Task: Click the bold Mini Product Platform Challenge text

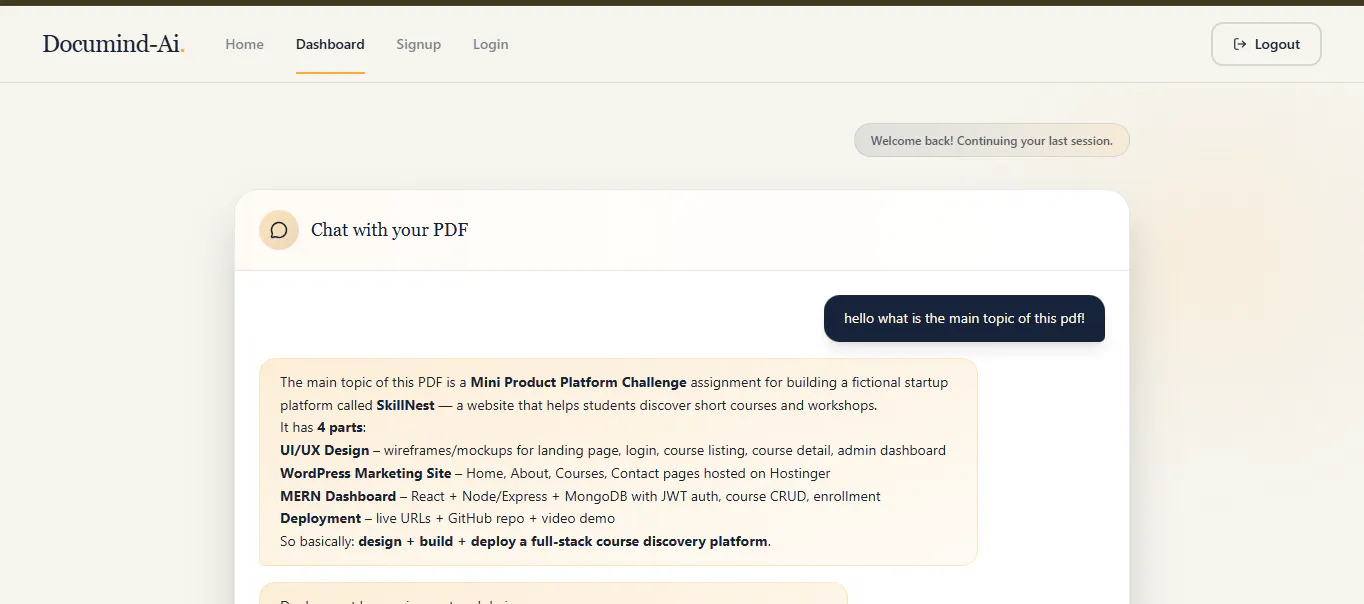Action: point(578,382)
